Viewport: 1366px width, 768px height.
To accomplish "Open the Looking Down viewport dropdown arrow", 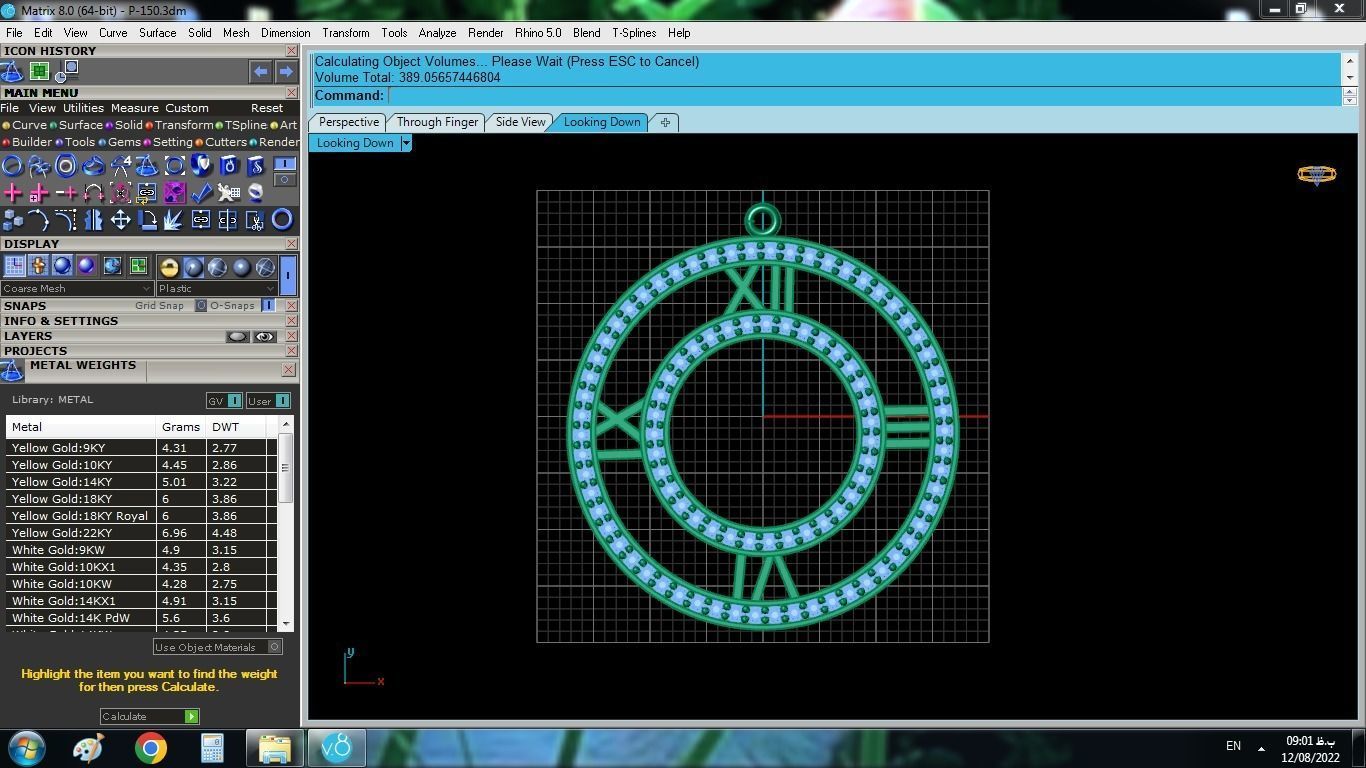I will pos(406,143).
